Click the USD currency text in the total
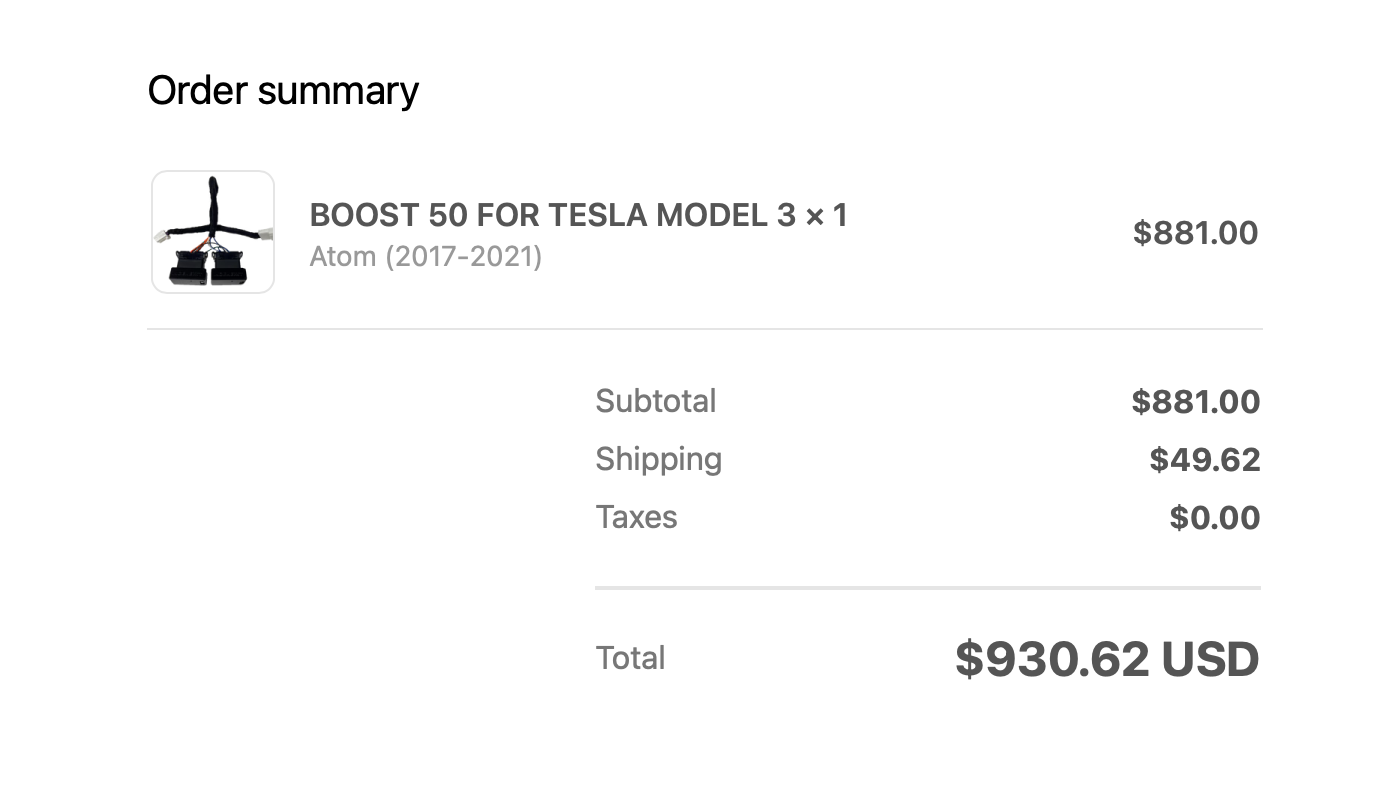 tap(1210, 660)
